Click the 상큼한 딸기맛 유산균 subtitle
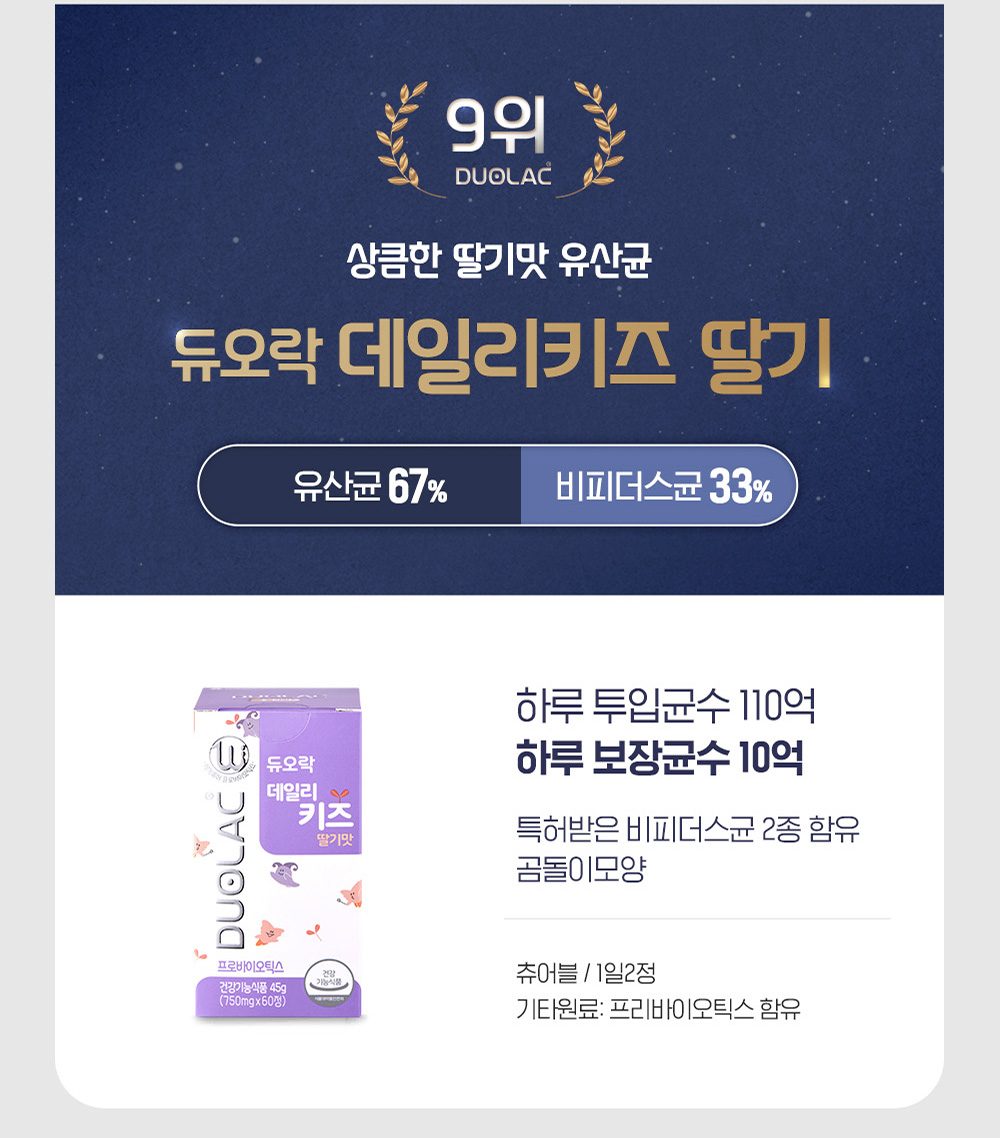Viewport: 1000px width, 1138px height. point(499,259)
